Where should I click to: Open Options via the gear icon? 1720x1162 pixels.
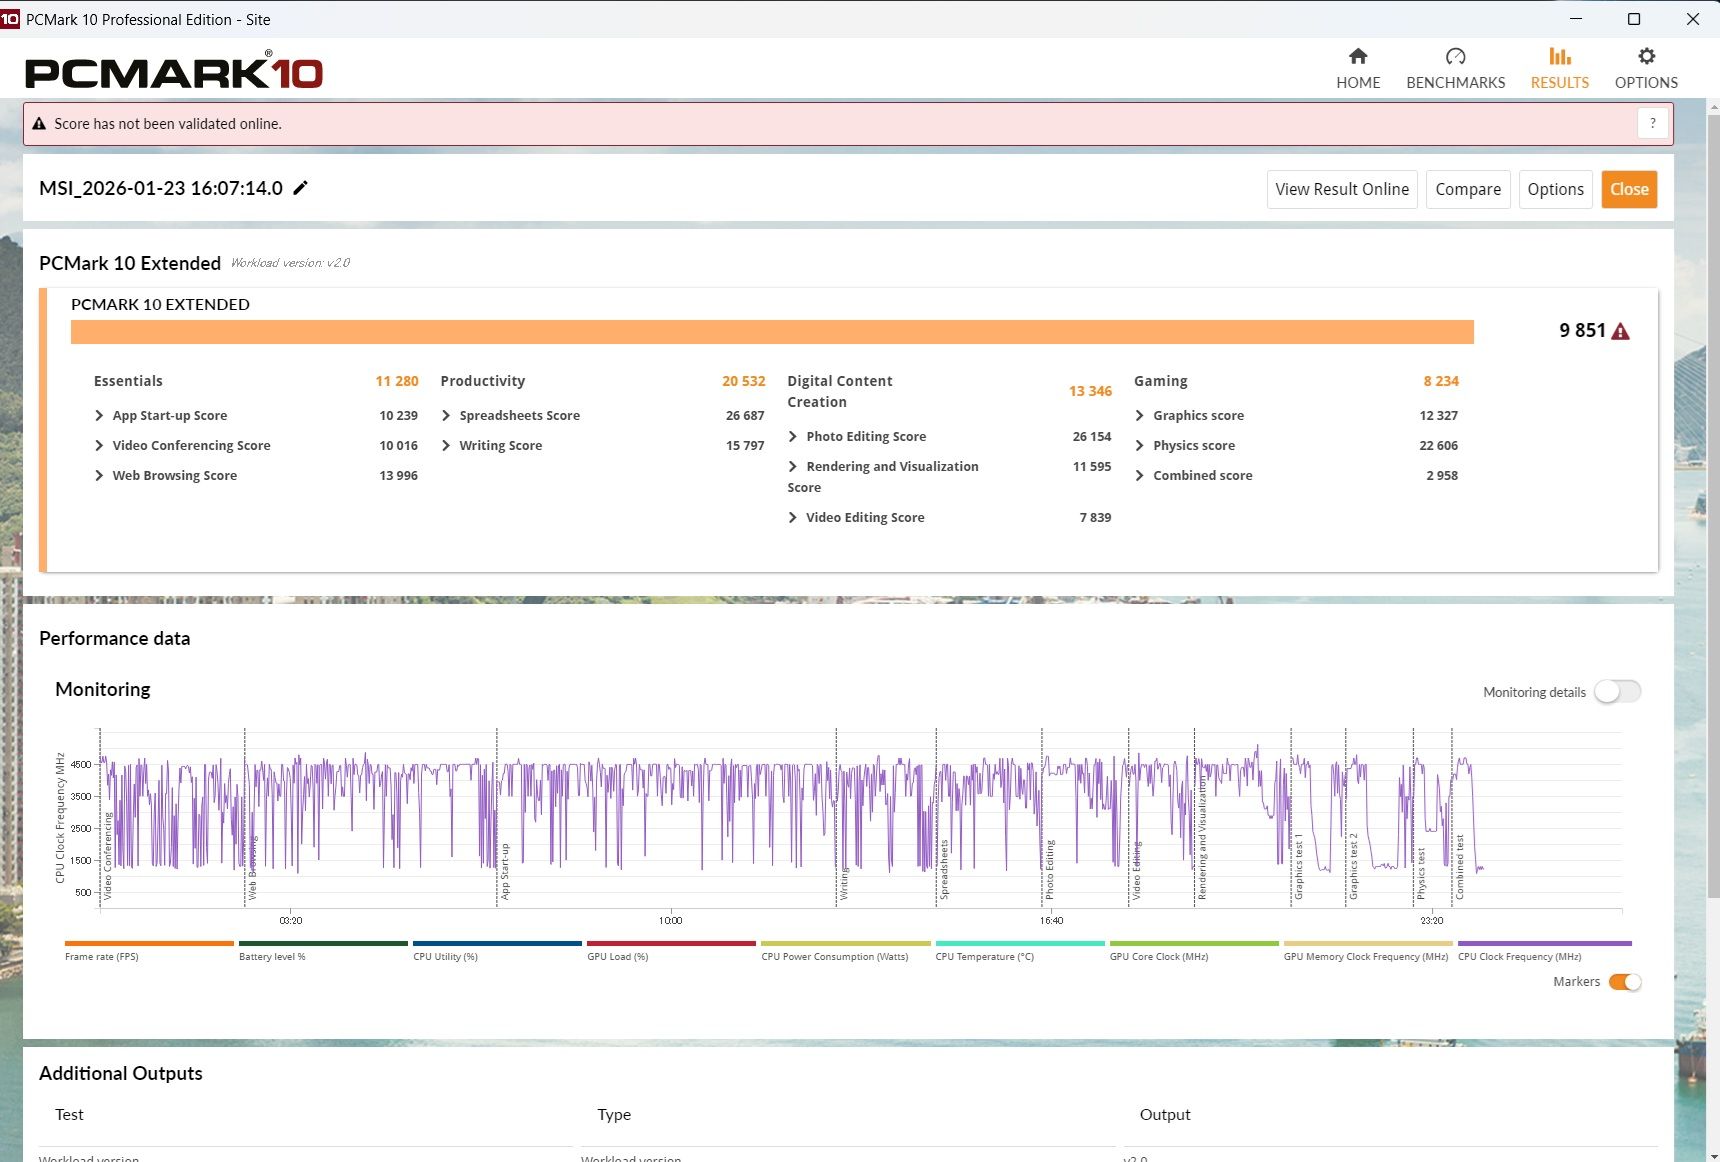(1646, 57)
